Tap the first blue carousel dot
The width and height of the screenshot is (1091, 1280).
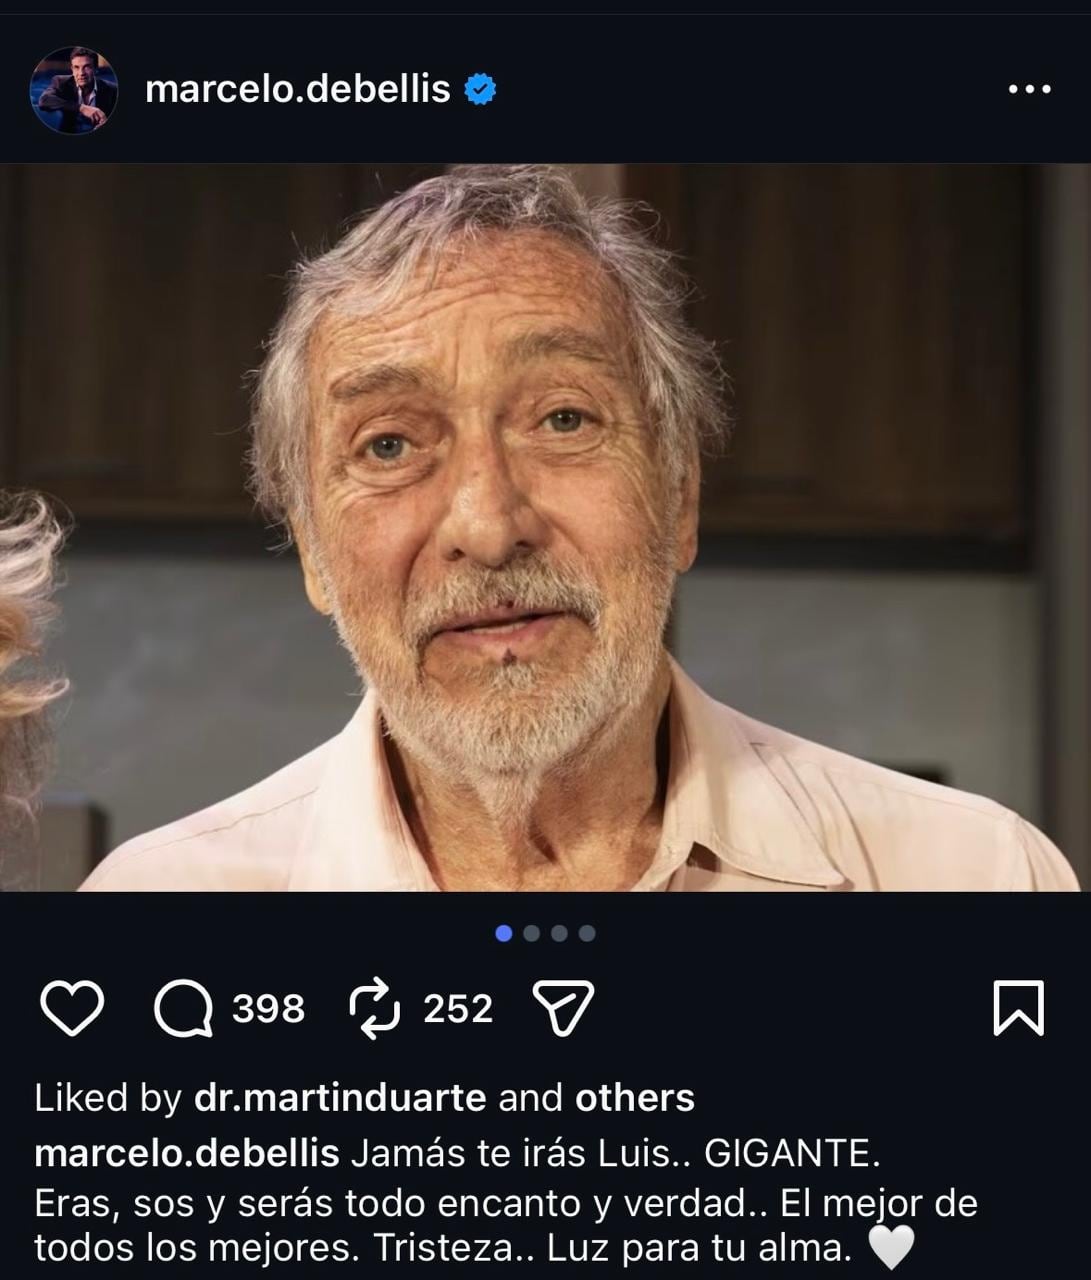pos(501,933)
